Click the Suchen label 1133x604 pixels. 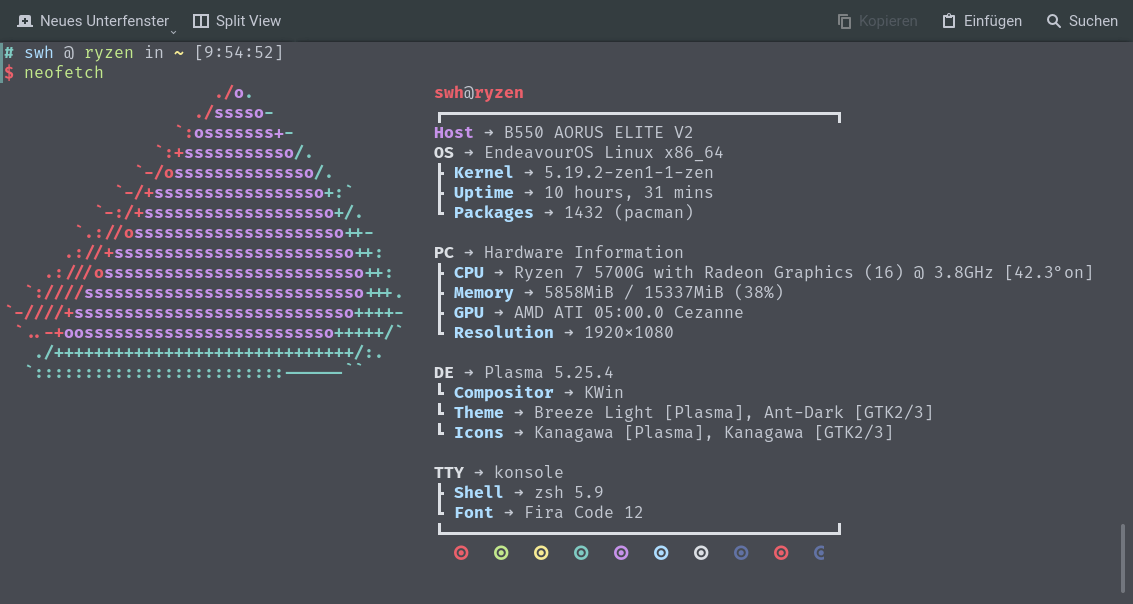(1093, 21)
